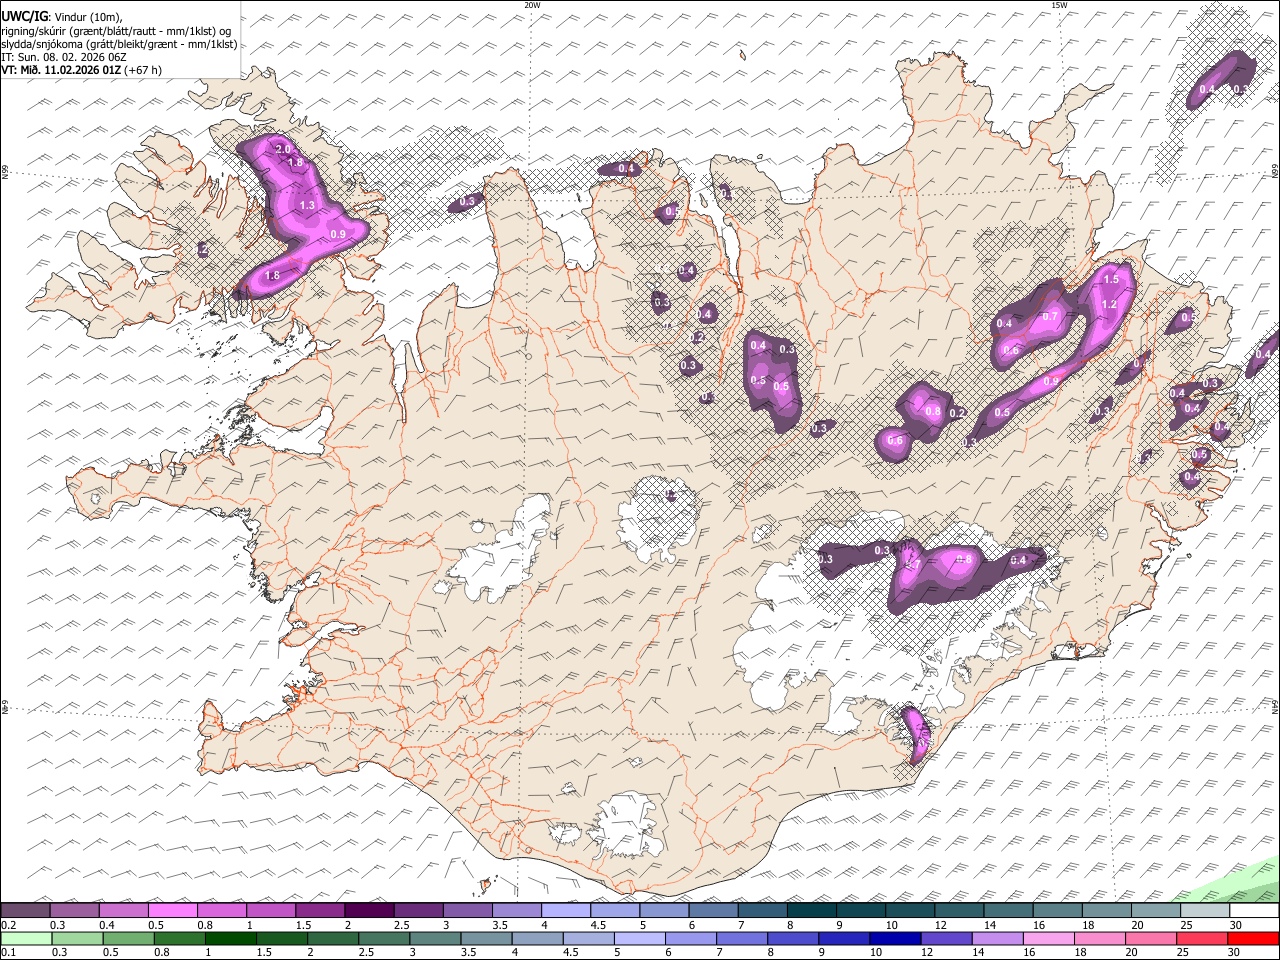Click the deep navy legend swatch labeled 10
This screenshot has width=1280, height=960.
[x=896, y=938]
